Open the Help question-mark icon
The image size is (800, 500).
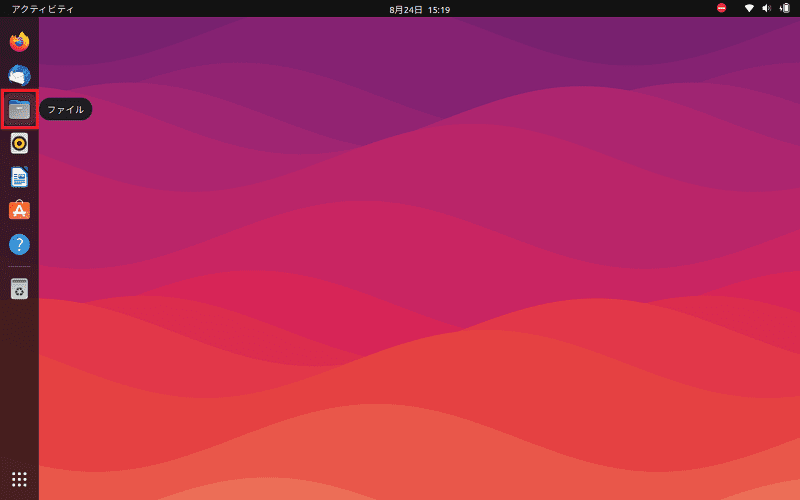19,244
